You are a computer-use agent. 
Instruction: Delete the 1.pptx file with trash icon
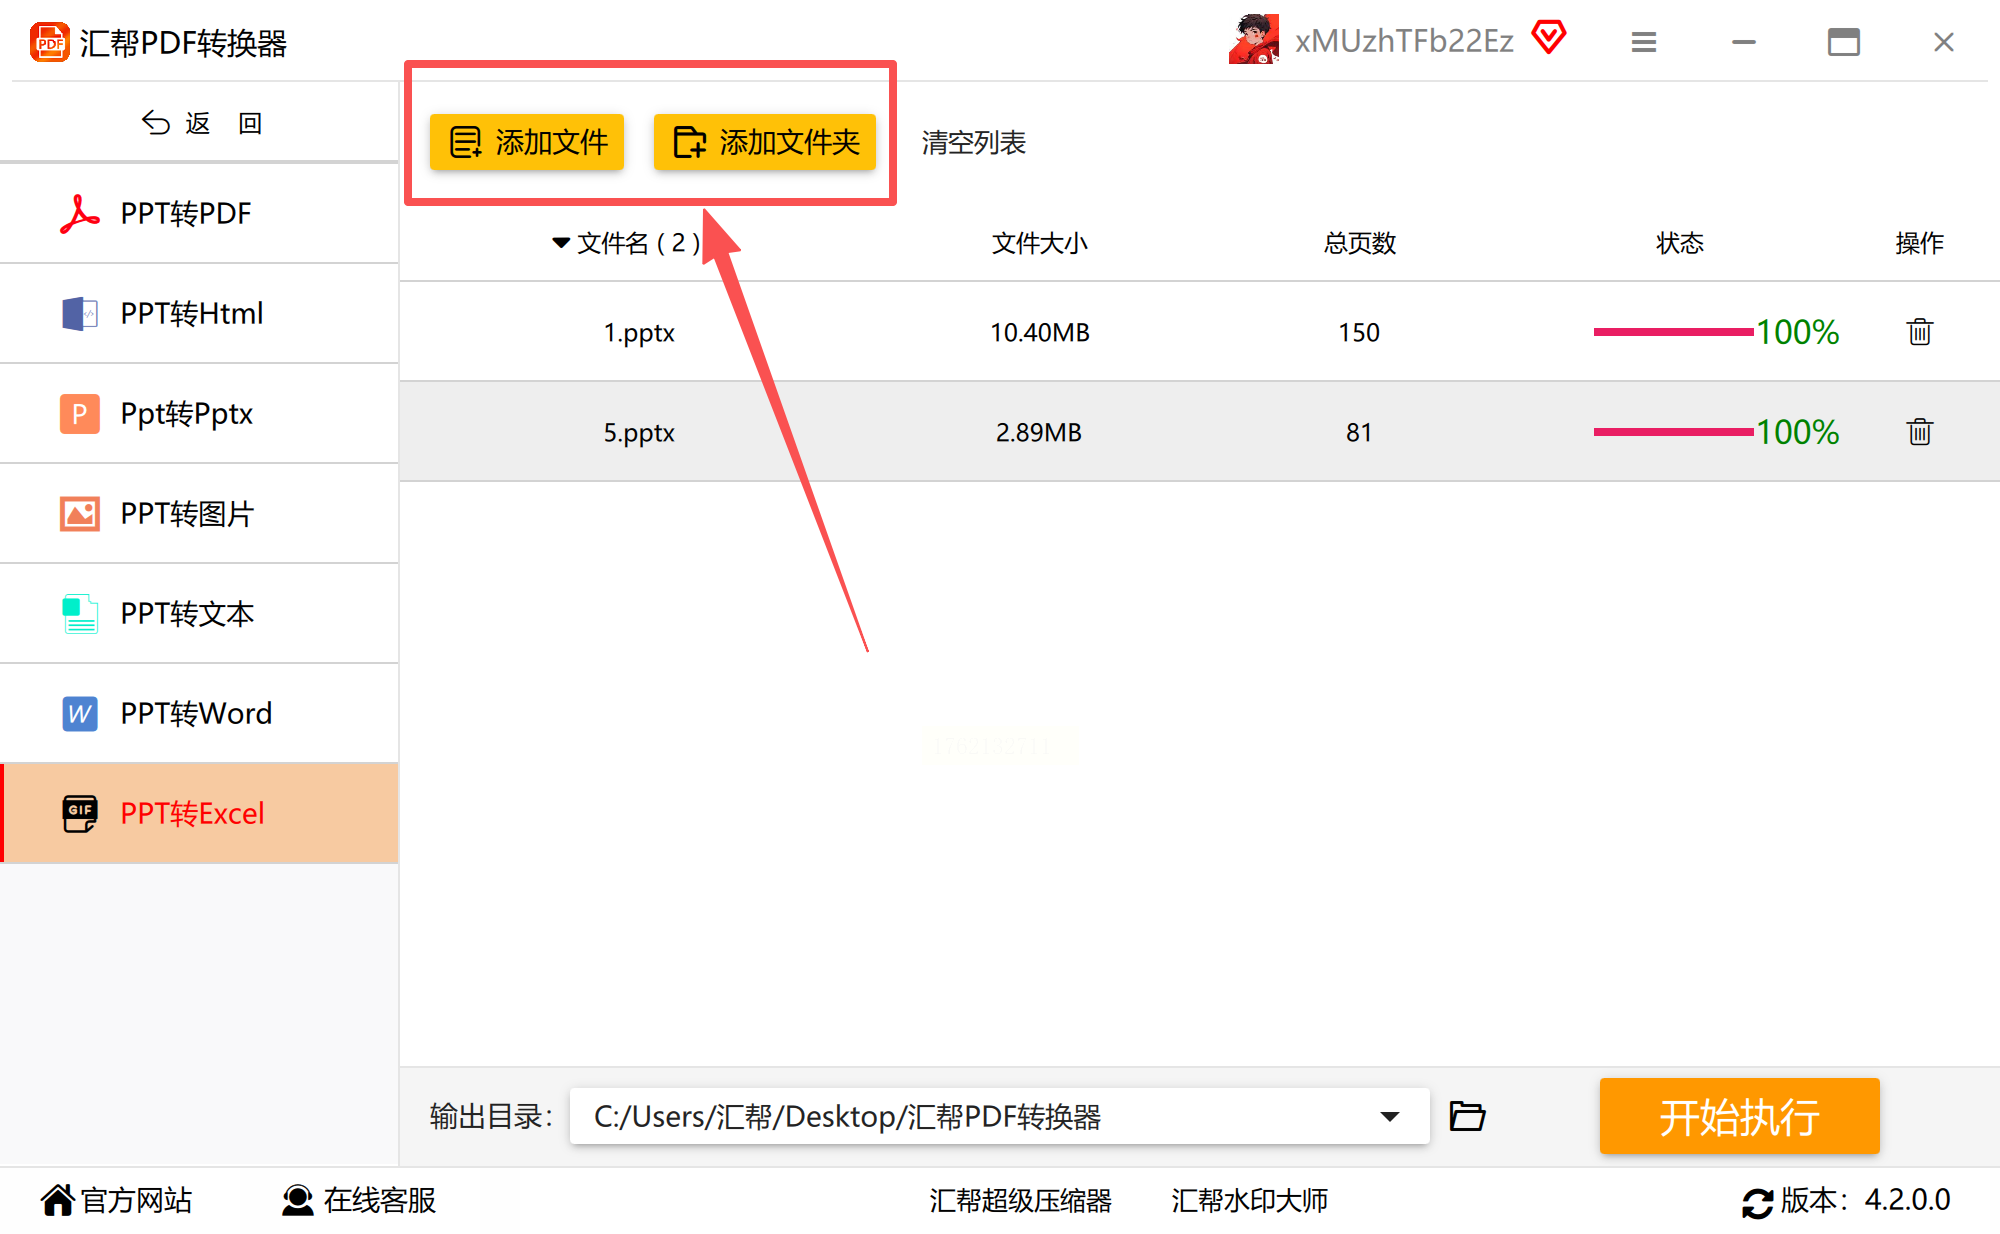coord(1918,332)
